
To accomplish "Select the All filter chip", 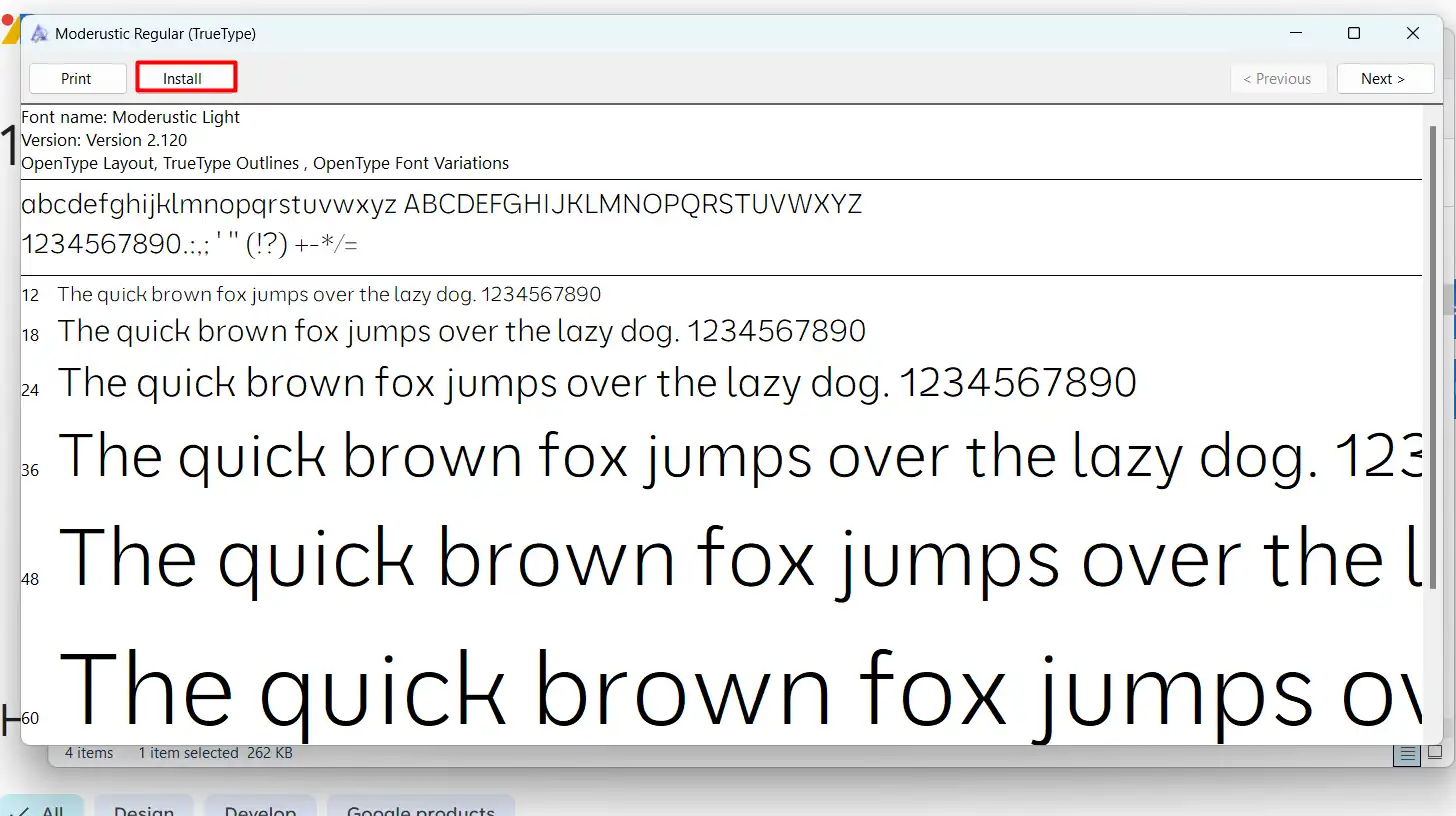I will pyautogui.click(x=43, y=808).
